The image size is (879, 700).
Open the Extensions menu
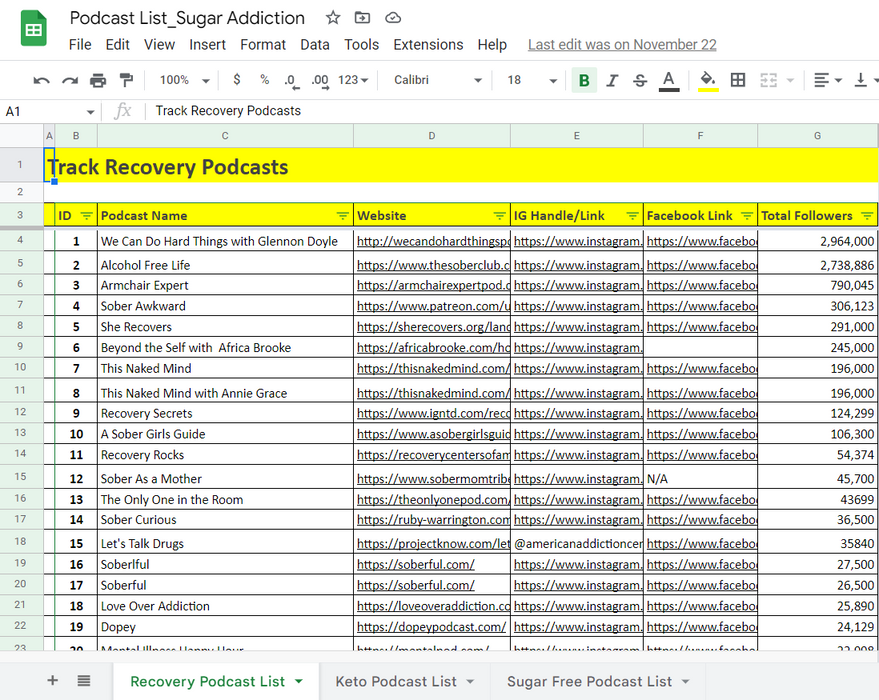point(428,45)
